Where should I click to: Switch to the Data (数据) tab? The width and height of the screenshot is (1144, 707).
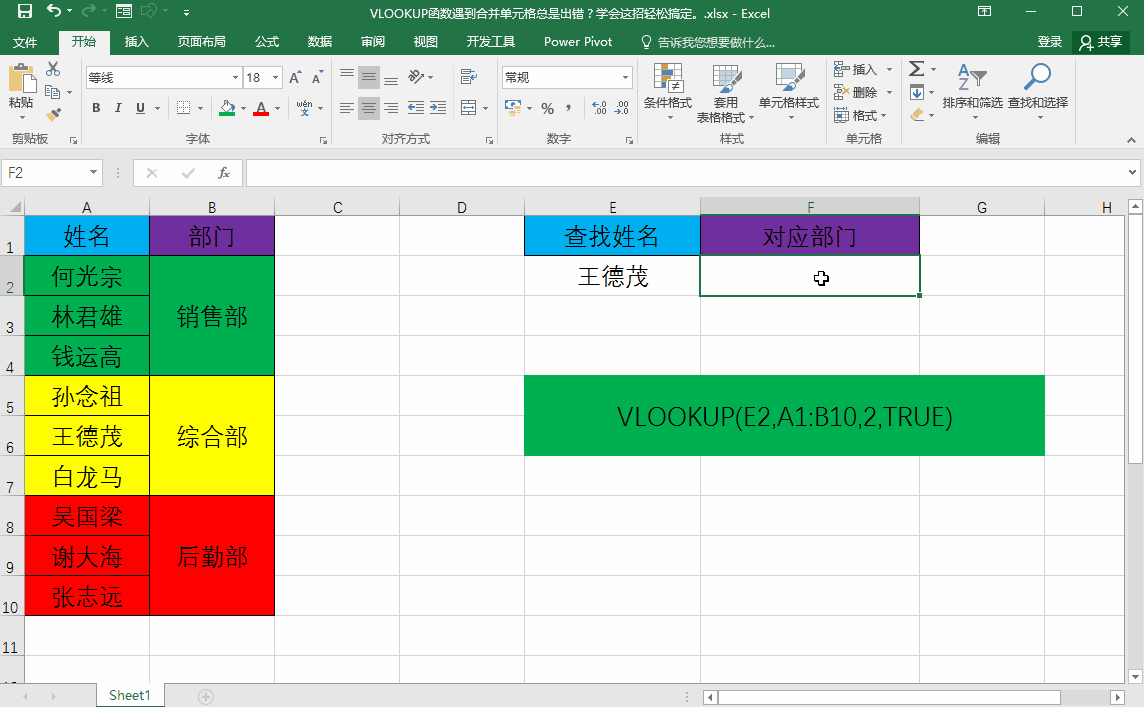coord(320,42)
